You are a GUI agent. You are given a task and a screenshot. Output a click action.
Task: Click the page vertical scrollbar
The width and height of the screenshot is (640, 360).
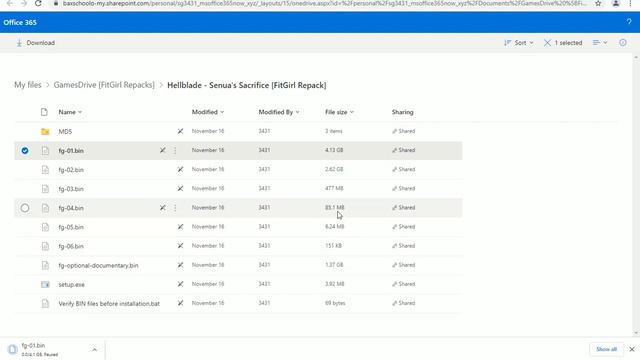[x=636, y=195]
